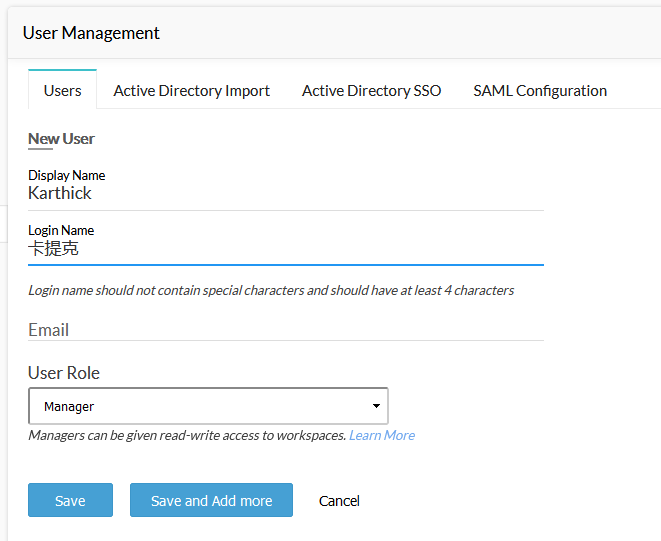Click the New User section heading
Image resolution: width=661 pixels, height=541 pixels.
(61, 139)
